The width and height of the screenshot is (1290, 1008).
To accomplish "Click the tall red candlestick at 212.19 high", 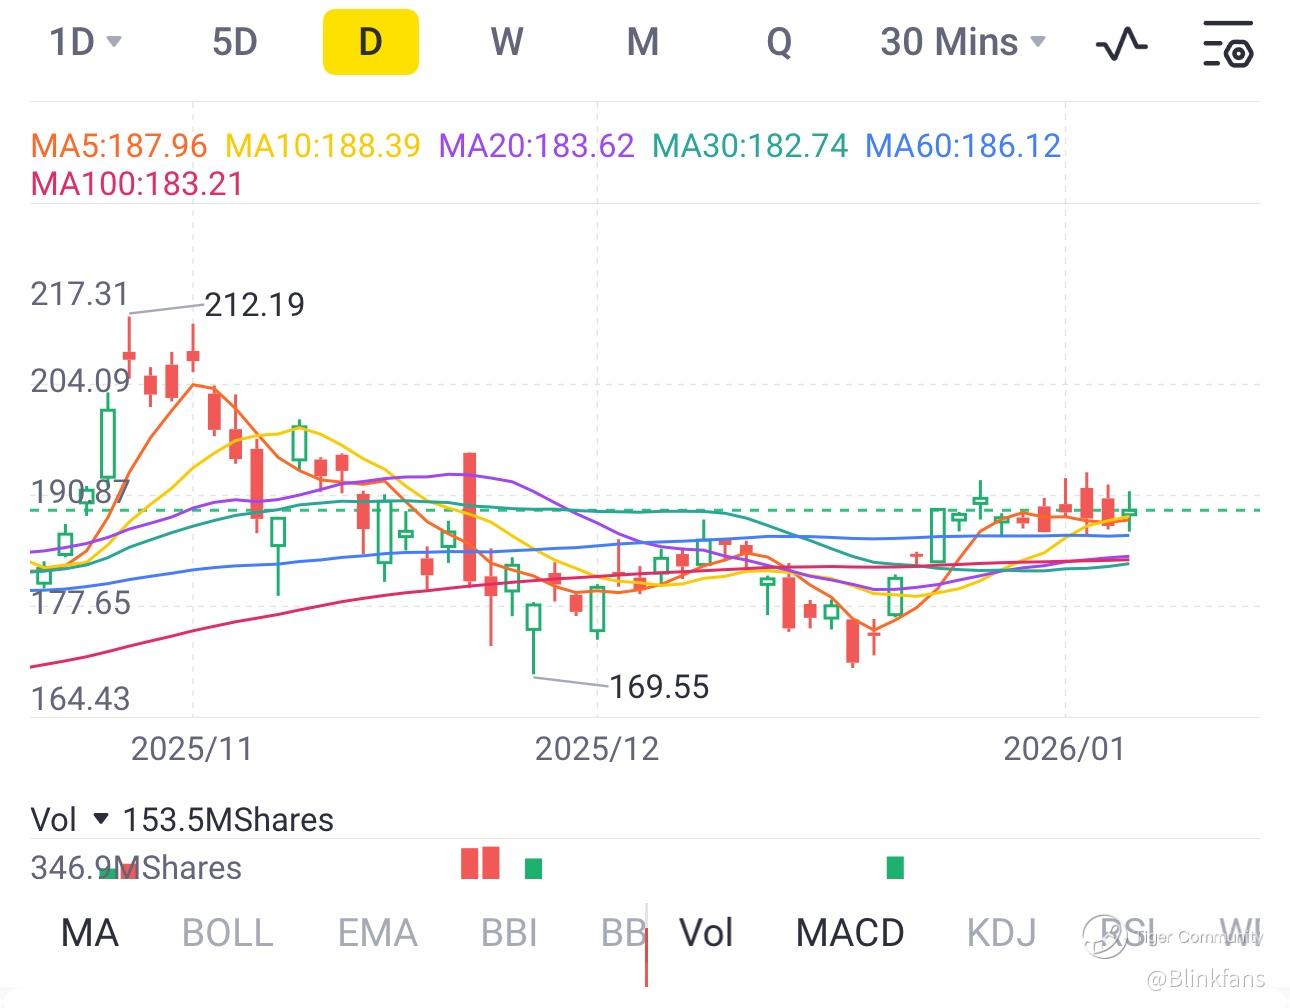I will click(129, 345).
